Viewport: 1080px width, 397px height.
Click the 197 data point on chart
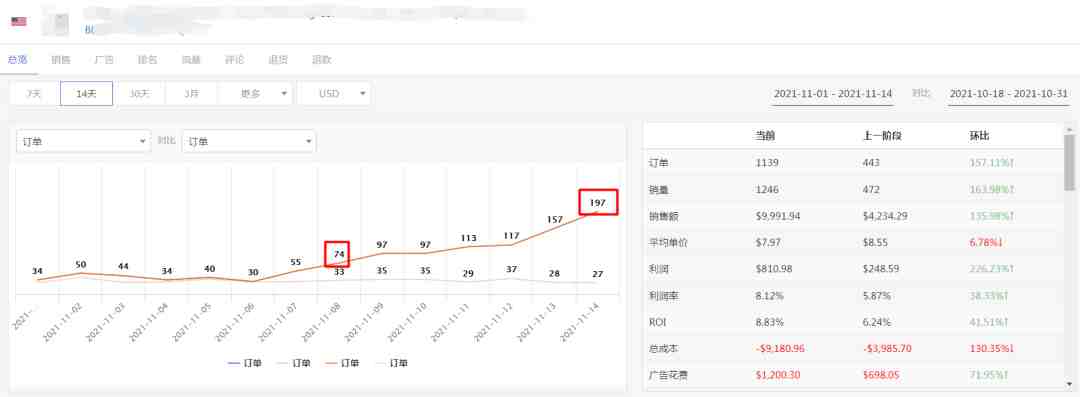tap(597, 203)
